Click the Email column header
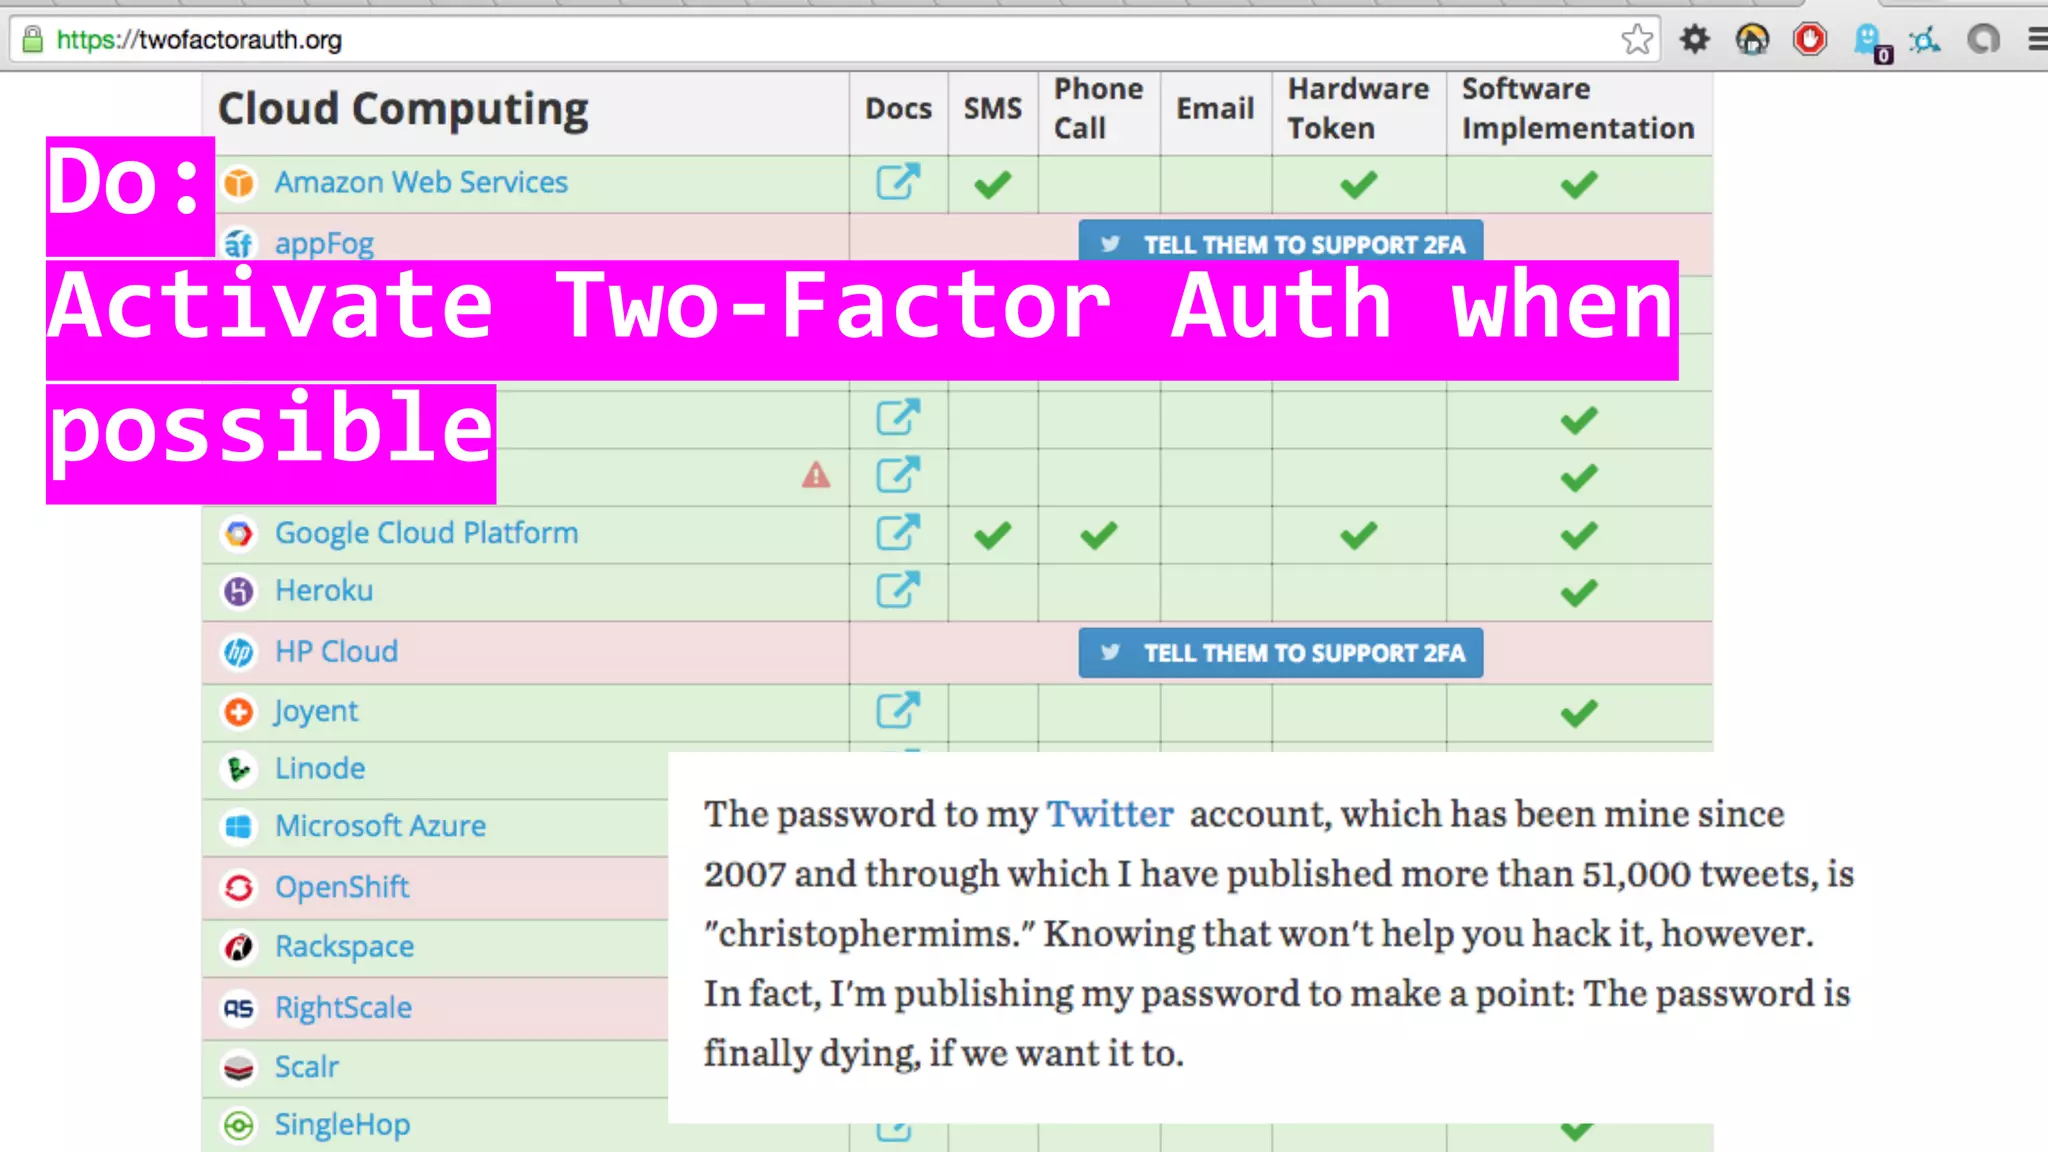 tap(1215, 109)
